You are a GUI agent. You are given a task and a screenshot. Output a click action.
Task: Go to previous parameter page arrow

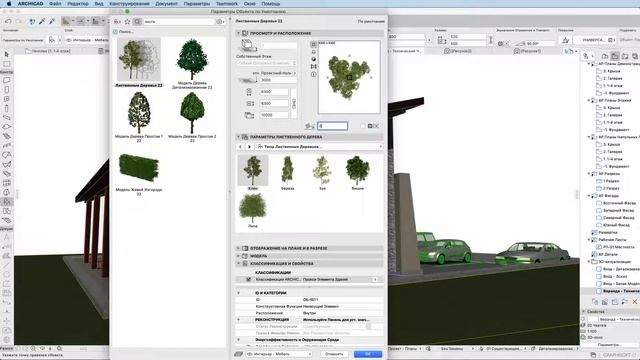240,147
